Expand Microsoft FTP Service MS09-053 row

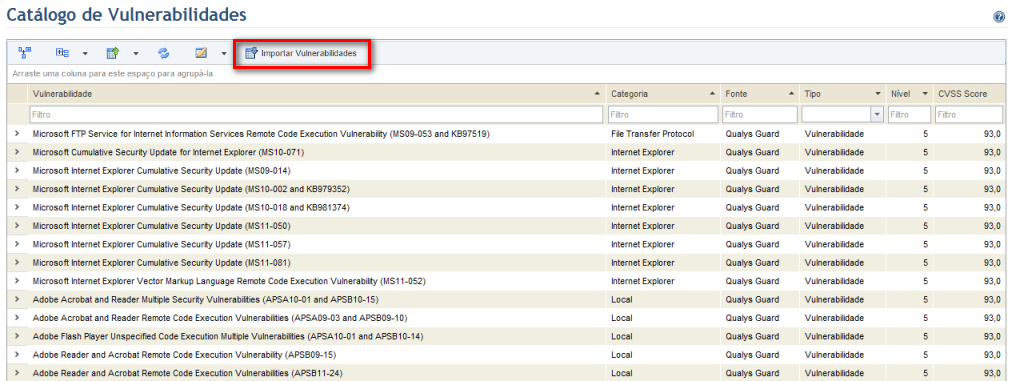point(17,133)
